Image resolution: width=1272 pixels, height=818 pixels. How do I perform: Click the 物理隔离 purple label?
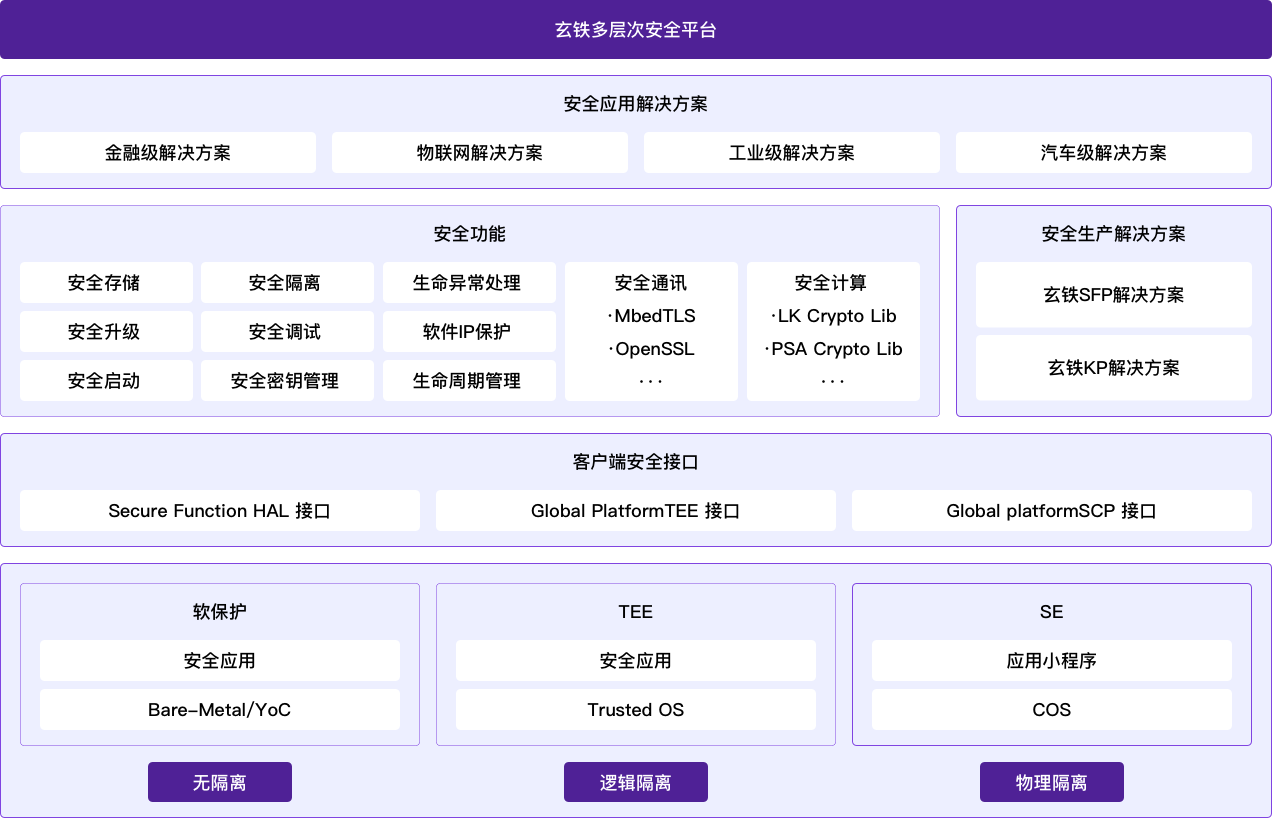(1052, 782)
